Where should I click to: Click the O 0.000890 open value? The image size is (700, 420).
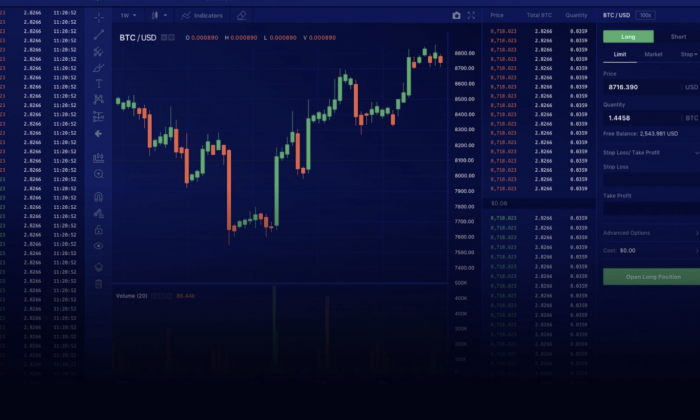(202, 38)
